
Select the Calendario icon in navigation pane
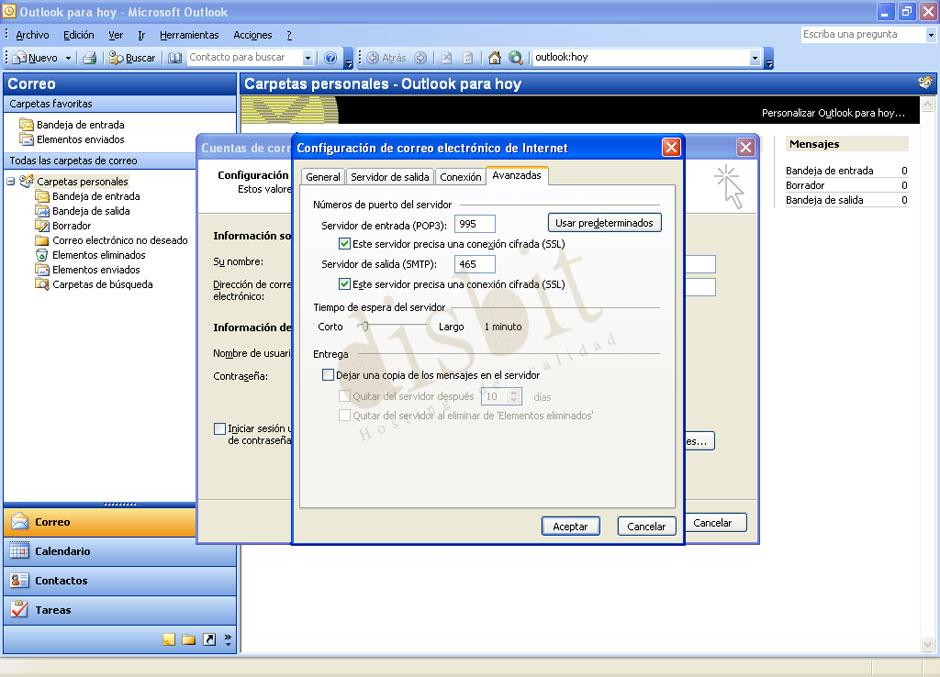click(22, 551)
